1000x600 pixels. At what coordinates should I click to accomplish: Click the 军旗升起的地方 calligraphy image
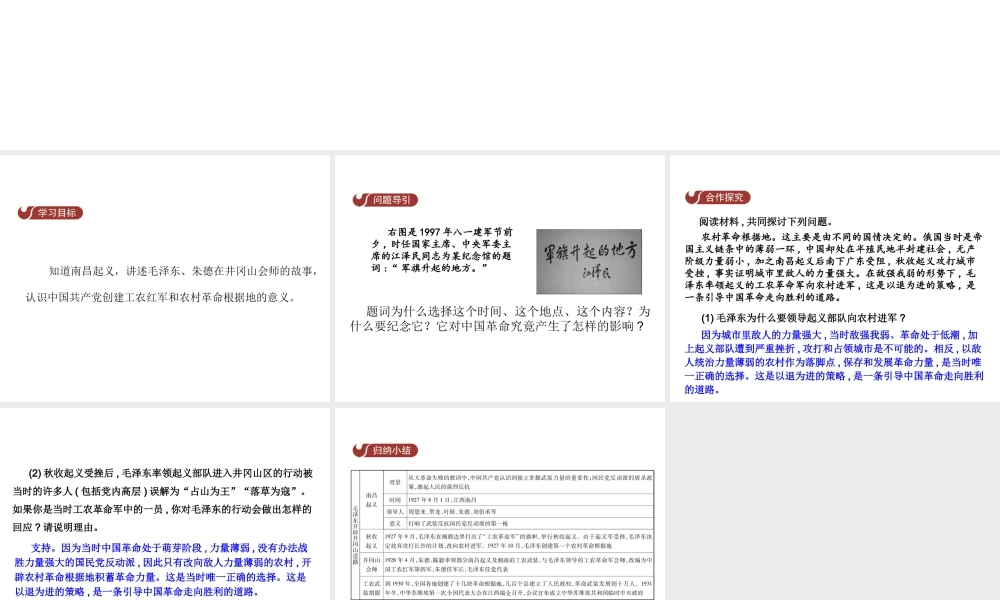[589, 261]
